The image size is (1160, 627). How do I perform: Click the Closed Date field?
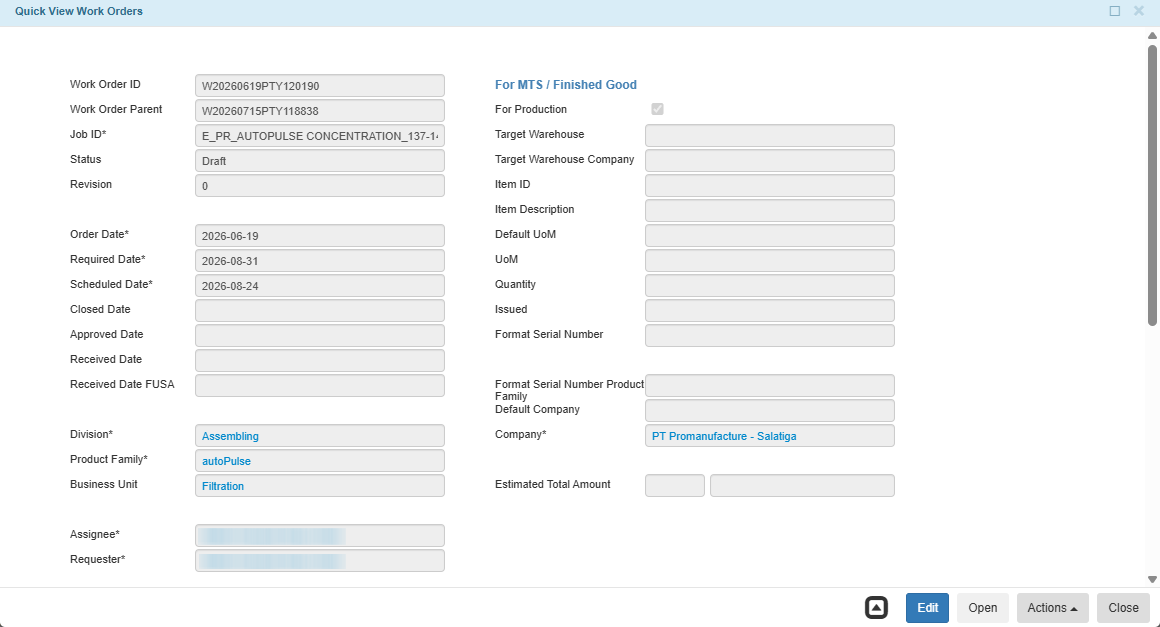320,311
